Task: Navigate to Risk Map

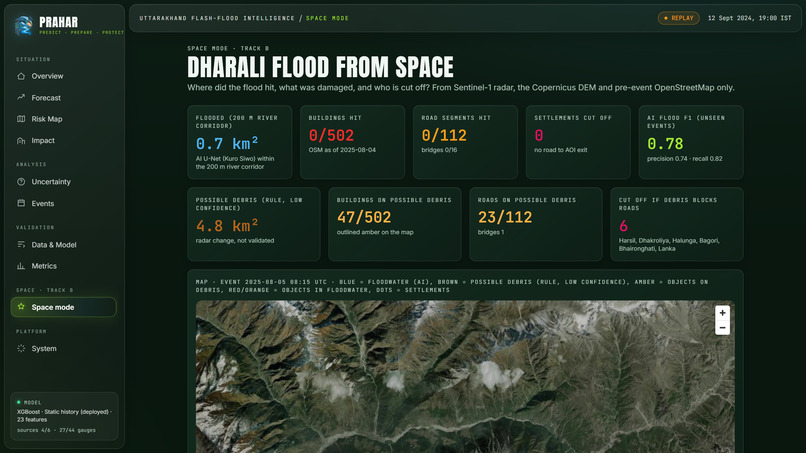Action: pos(63,119)
